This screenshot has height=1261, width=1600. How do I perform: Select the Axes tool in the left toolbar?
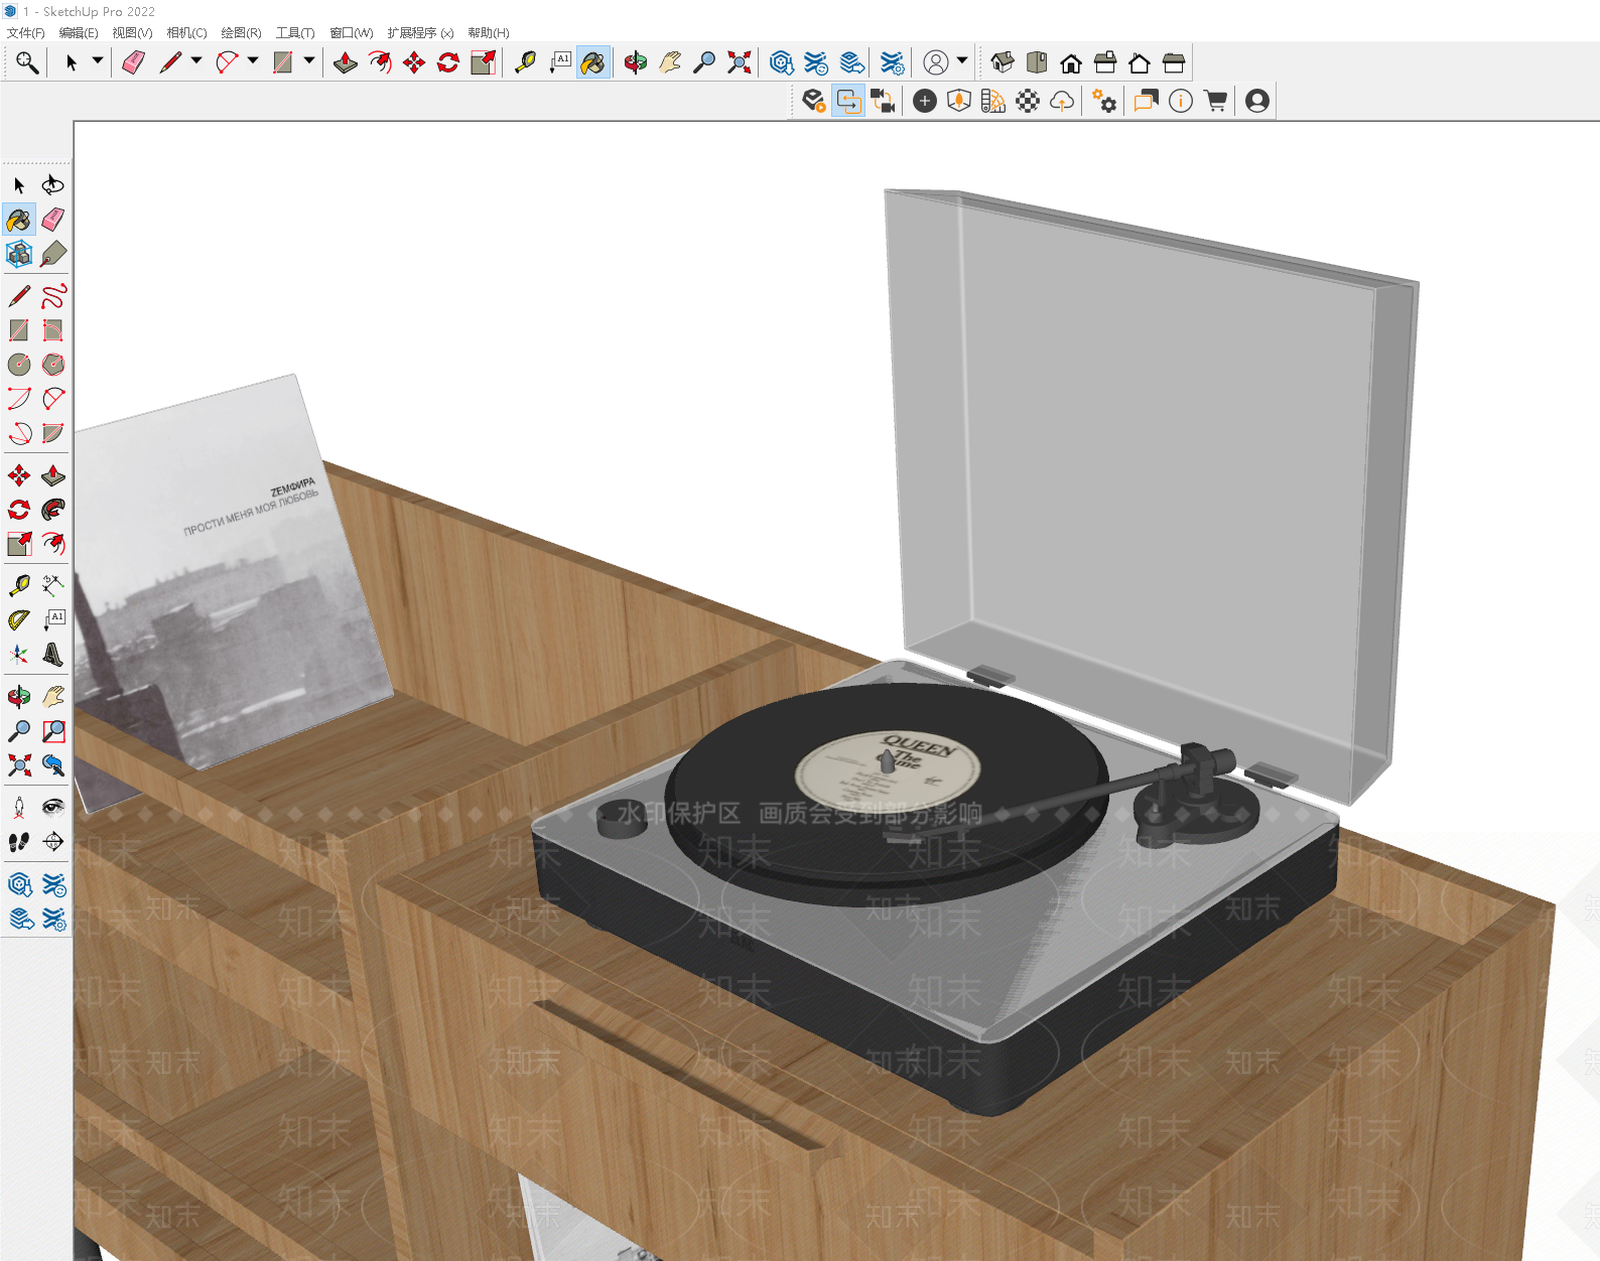[19, 654]
